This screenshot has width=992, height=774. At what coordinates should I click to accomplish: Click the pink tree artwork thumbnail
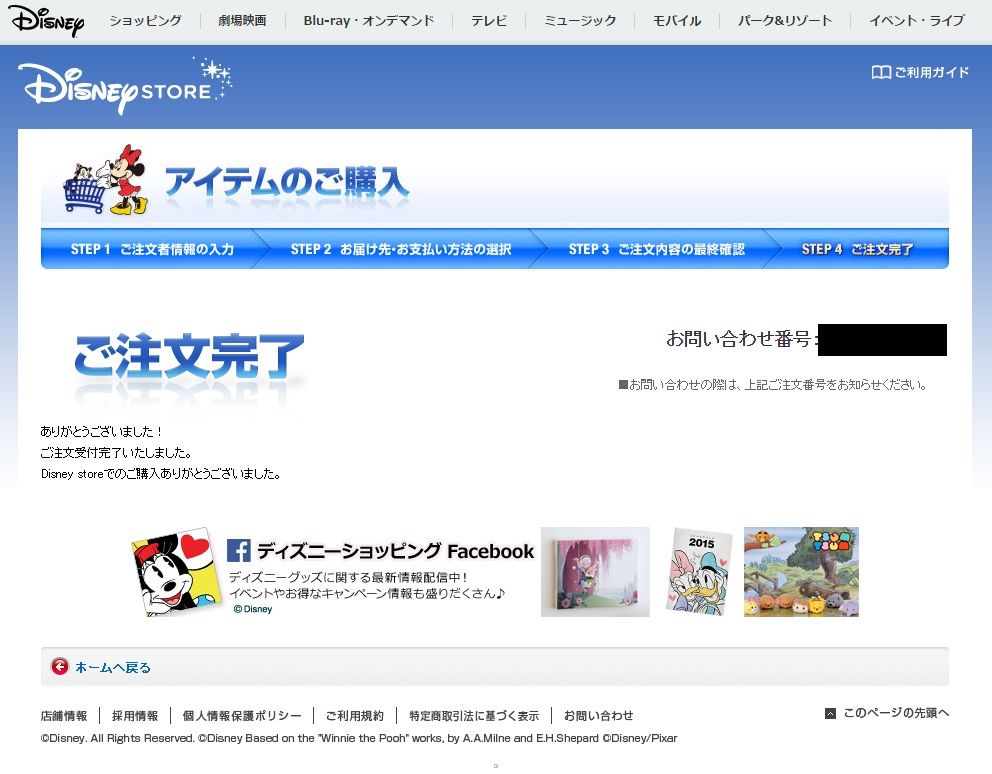595,571
